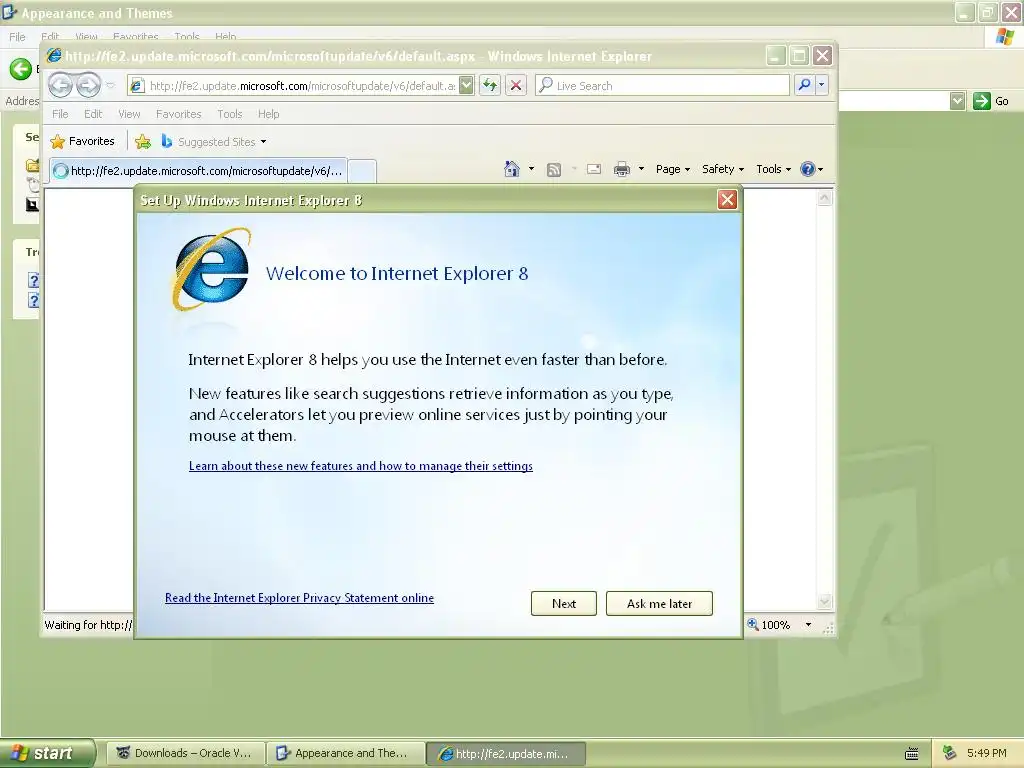Click the Live Search magnifier button
This screenshot has width=1024, height=768.
pyautogui.click(x=805, y=85)
